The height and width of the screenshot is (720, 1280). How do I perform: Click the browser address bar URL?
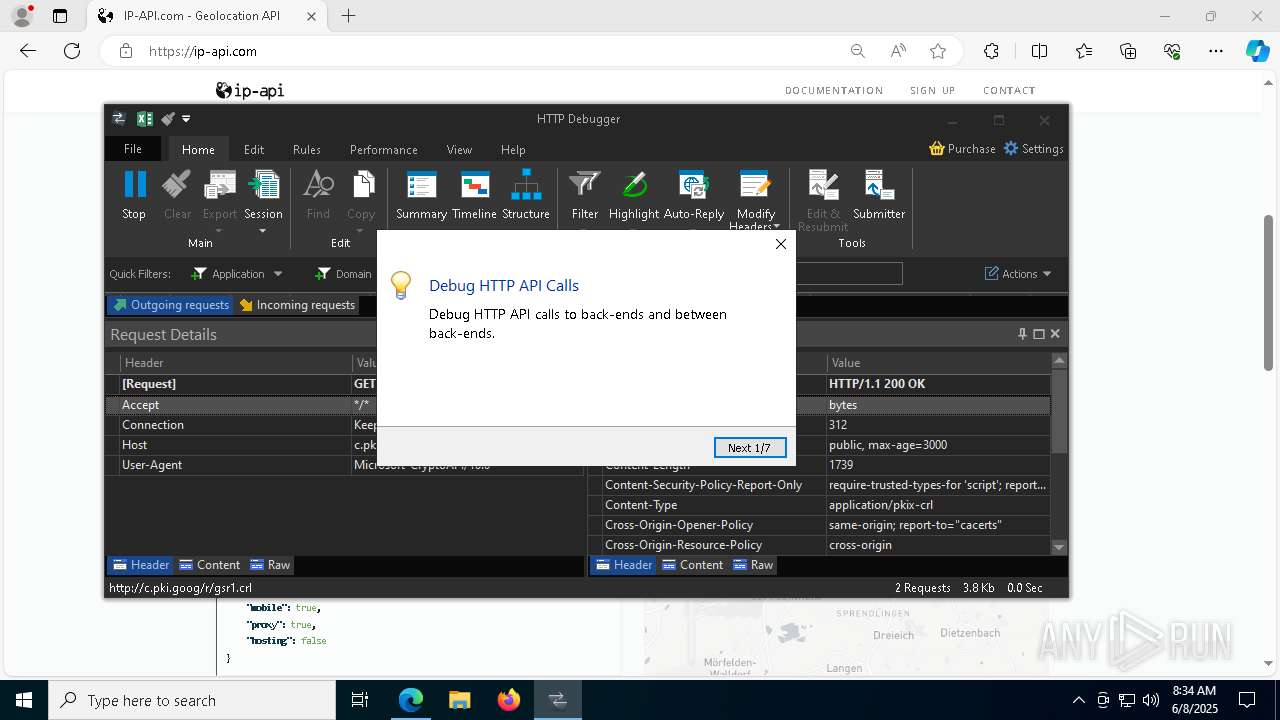(x=203, y=51)
